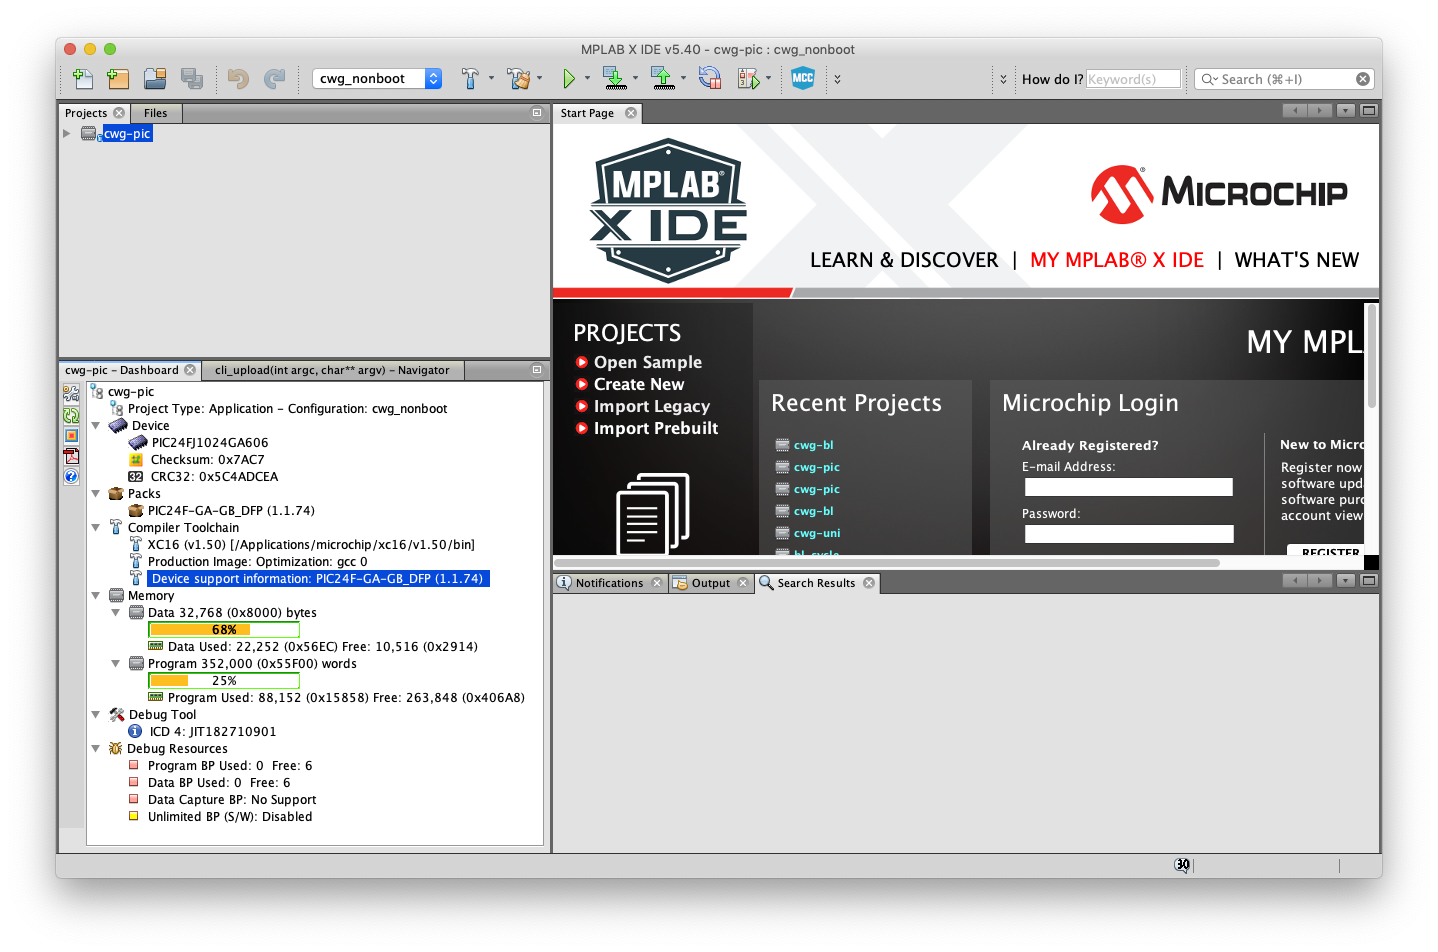Click the Undo arrow in the toolbar

pos(238,79)
